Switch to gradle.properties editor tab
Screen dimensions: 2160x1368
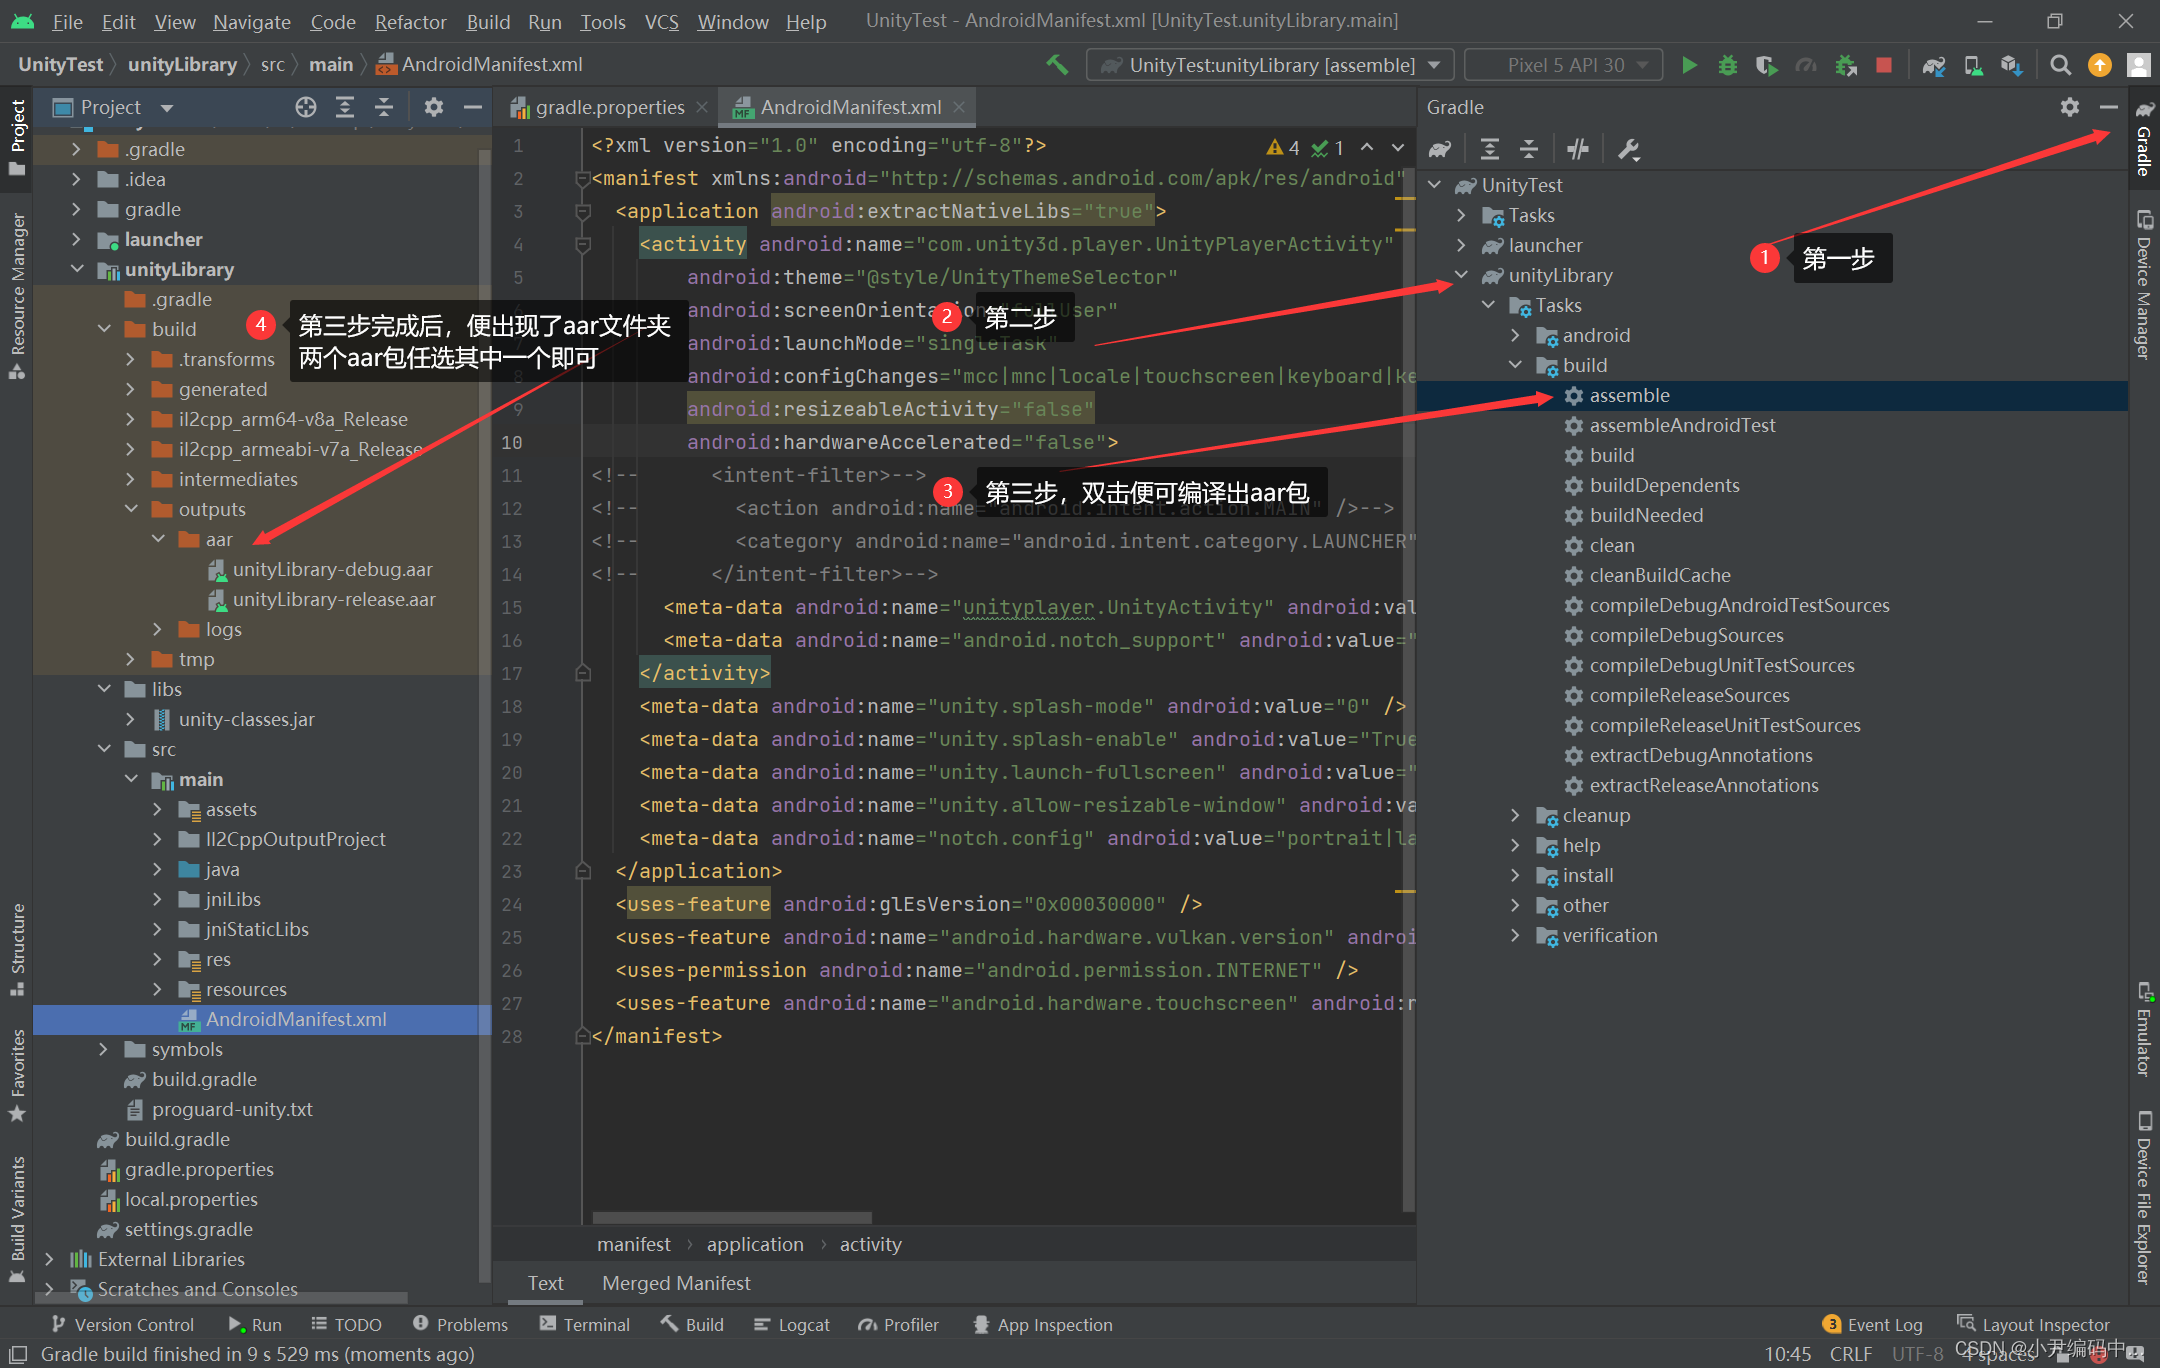pyautogui.click(x=609, y=107)
